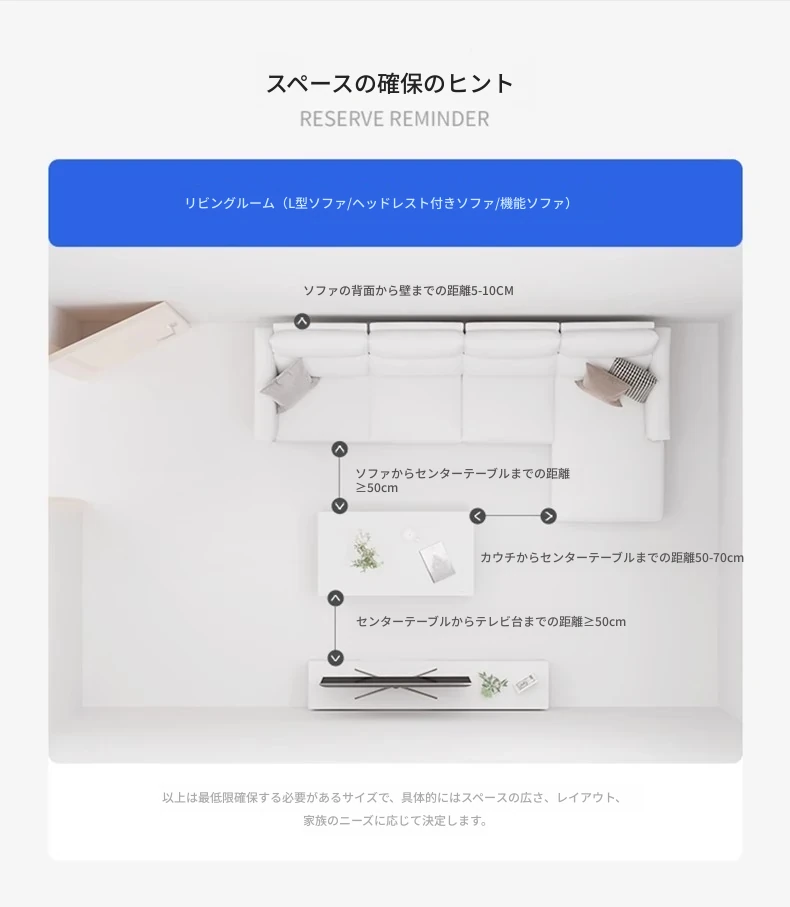This screenshot has height=907, width=790.
Task: Click the sofa-to-wall distance 5-10CM label
Action: (408, 290)
